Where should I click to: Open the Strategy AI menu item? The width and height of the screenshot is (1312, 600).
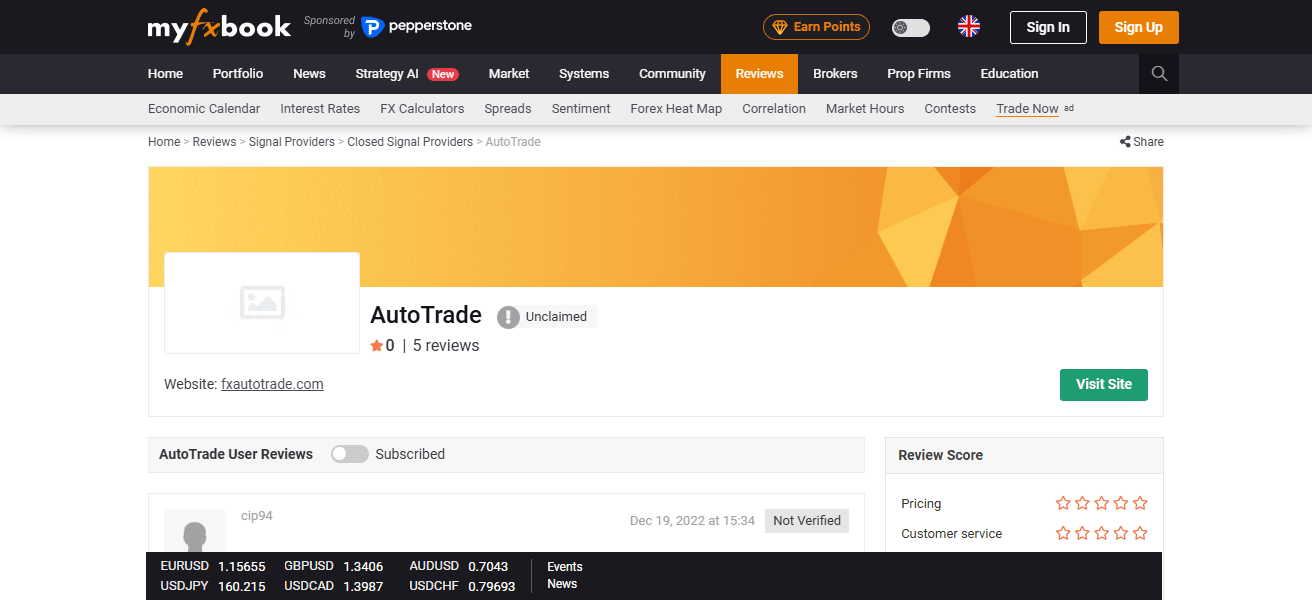click(x=406, y=74)
